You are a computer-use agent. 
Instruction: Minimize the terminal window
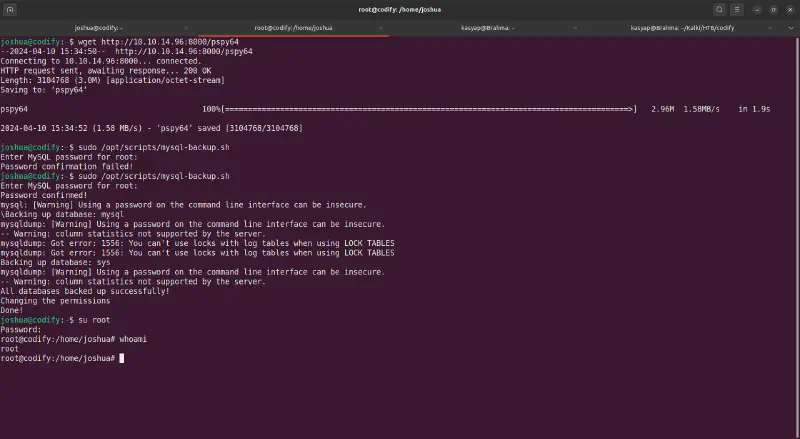[757, 9]
